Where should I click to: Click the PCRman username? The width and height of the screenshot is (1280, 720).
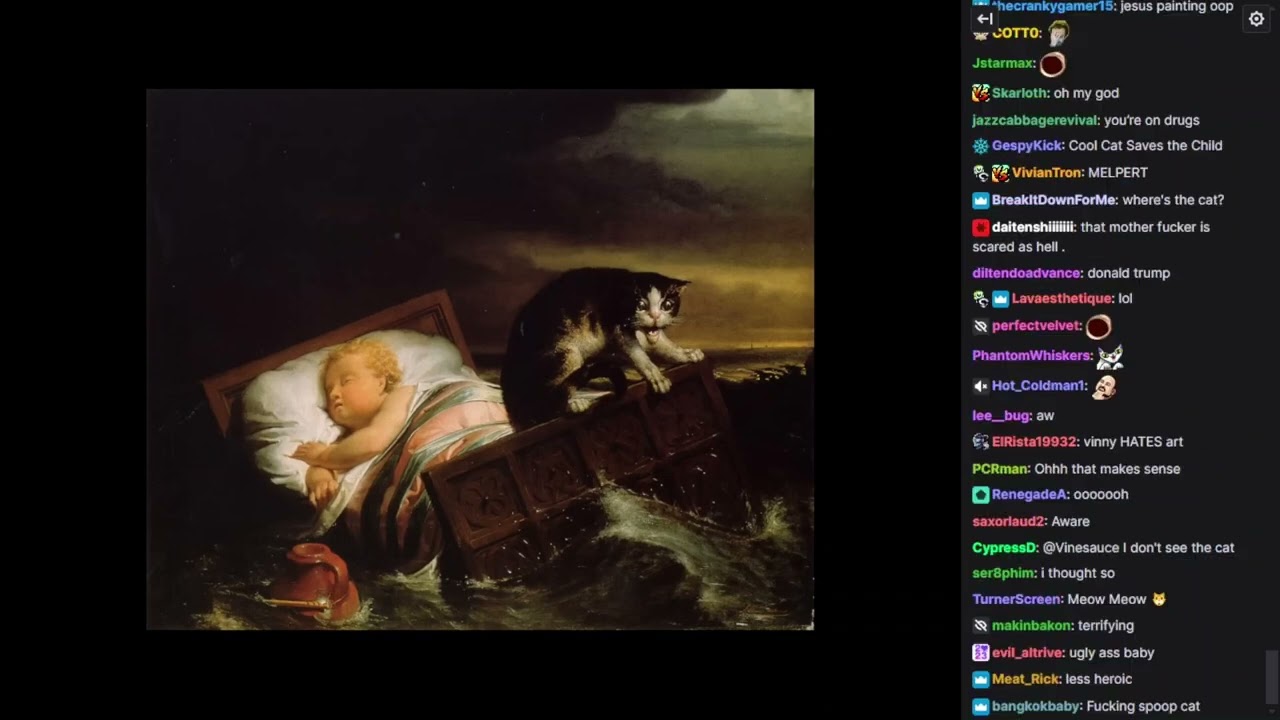pos(1000,469)
